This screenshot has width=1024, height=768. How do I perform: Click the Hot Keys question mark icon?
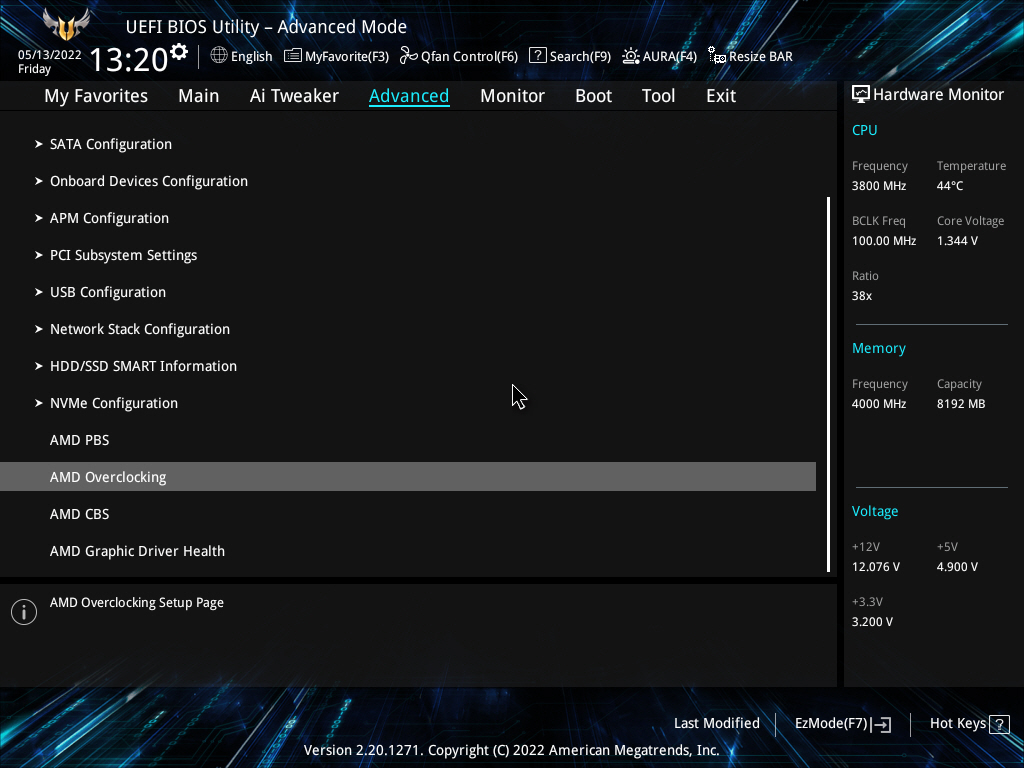998,724
